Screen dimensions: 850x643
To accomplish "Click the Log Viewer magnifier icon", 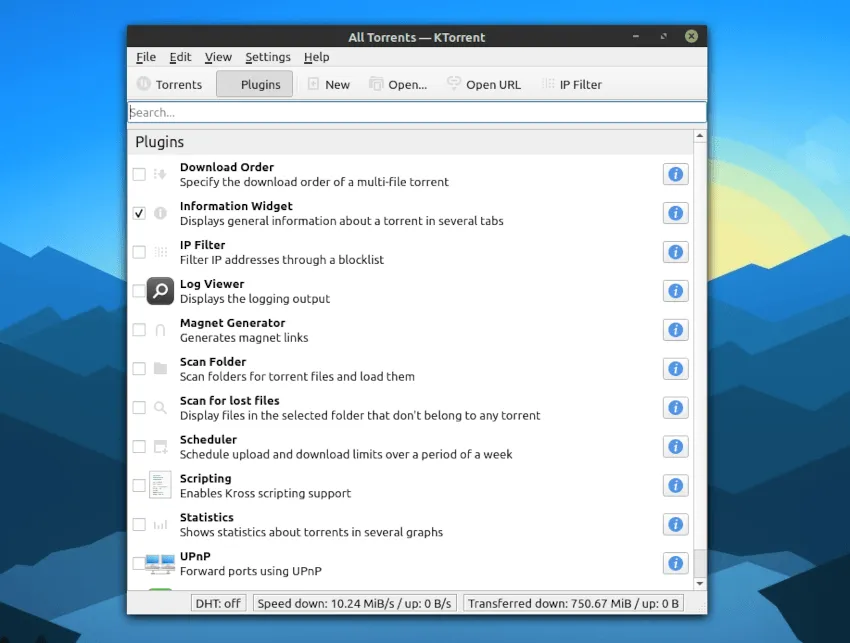I will pos(160,291).
